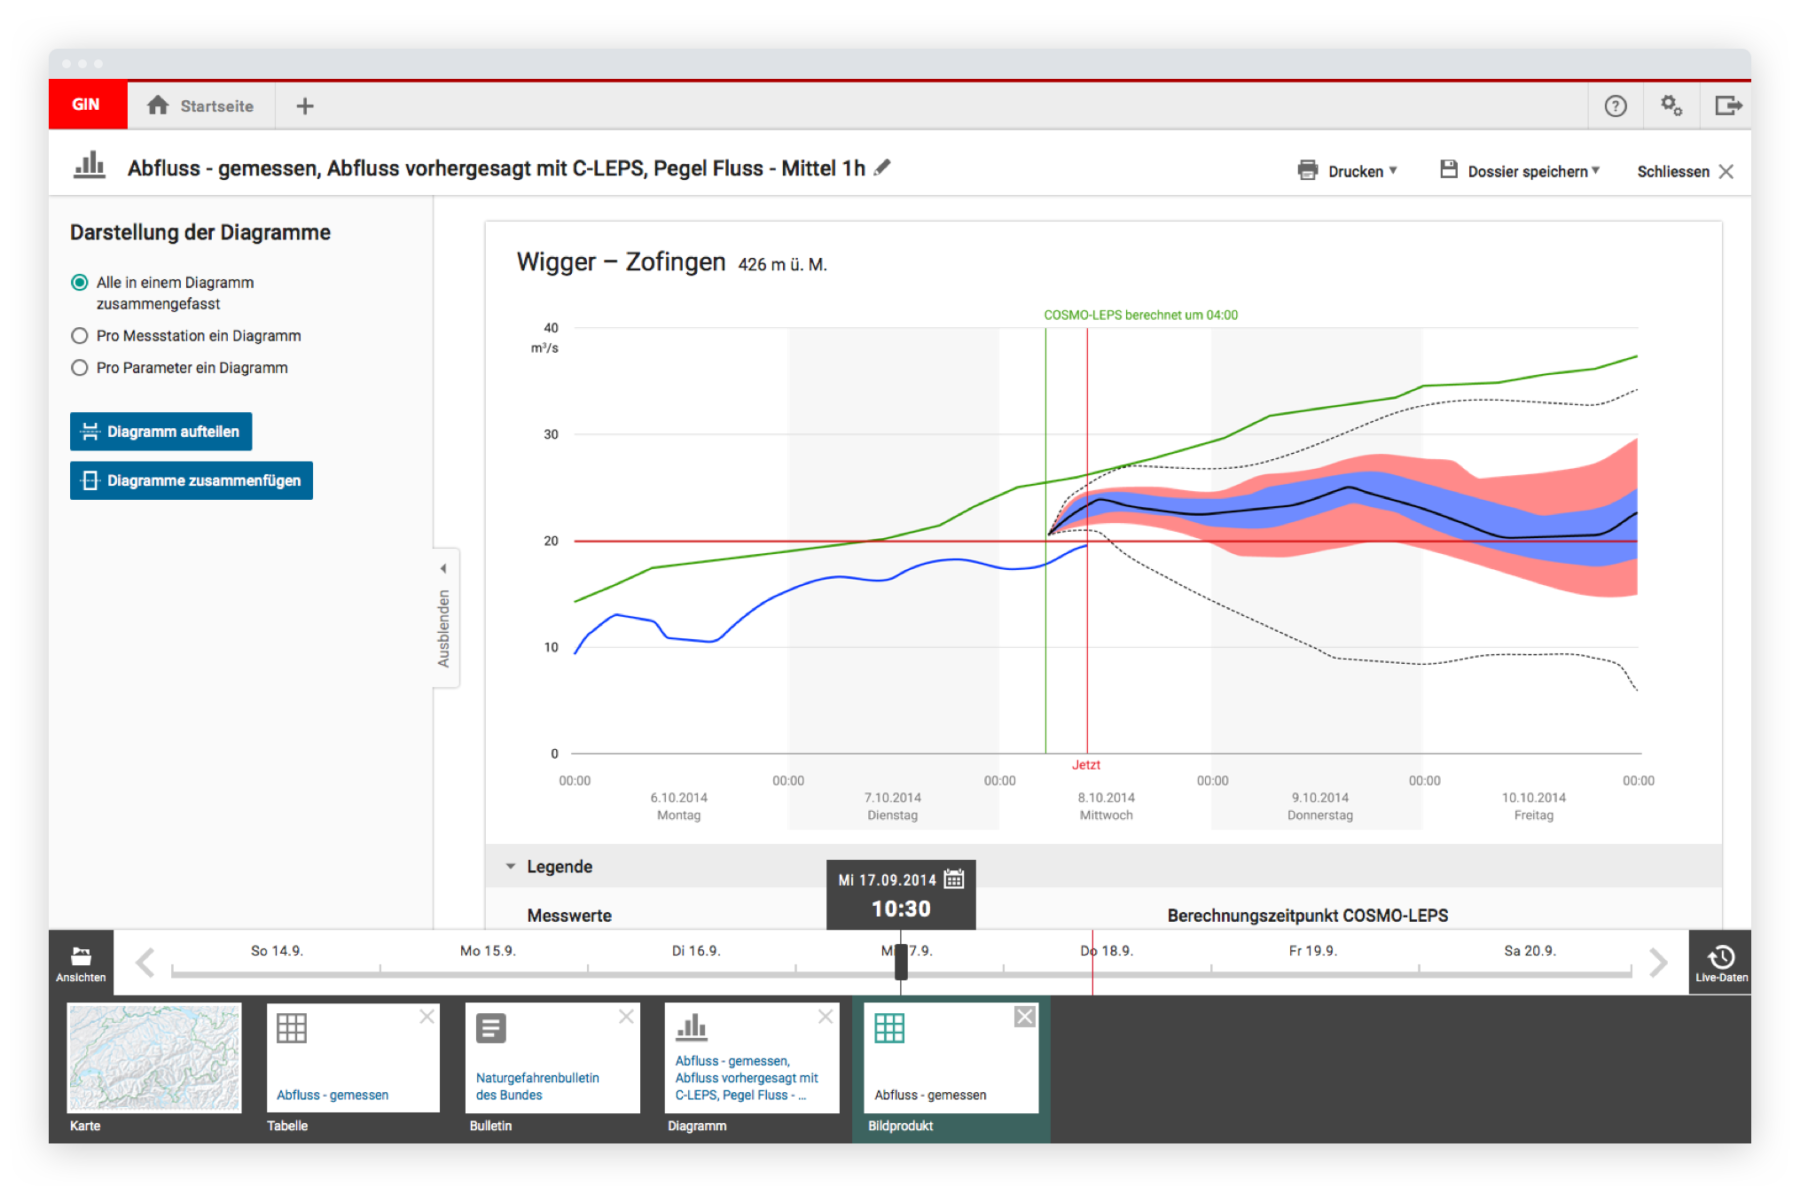Click the printer icon

coord(1307,170)
